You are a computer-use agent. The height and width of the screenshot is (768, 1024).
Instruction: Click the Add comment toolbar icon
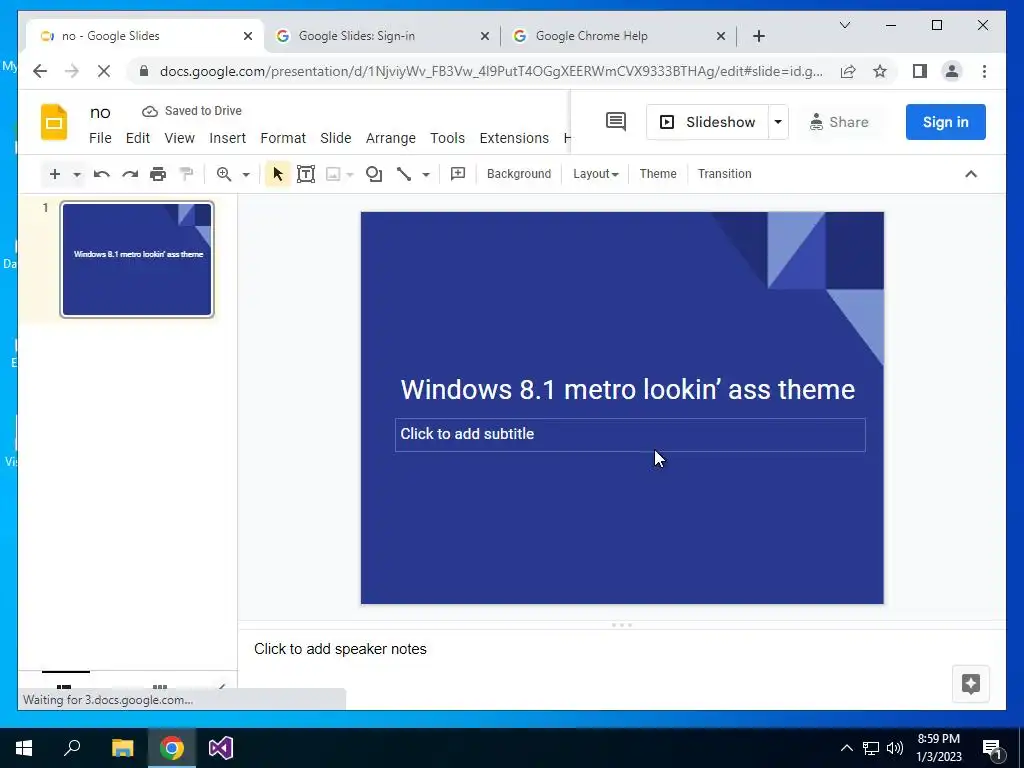[458, 174]
